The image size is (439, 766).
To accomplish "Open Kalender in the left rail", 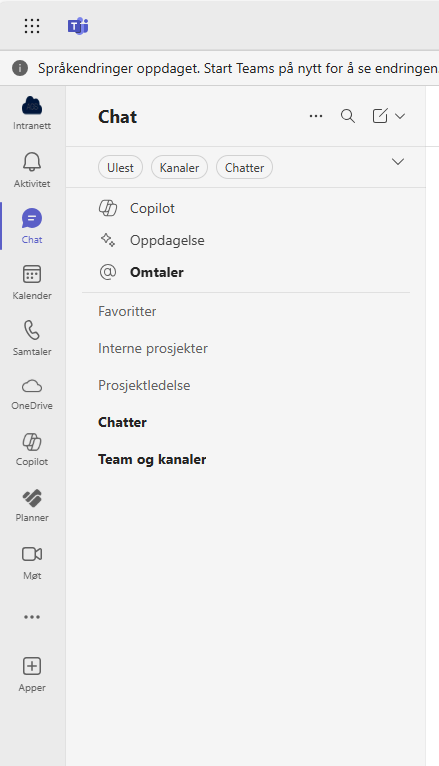I will coord(32,282).
